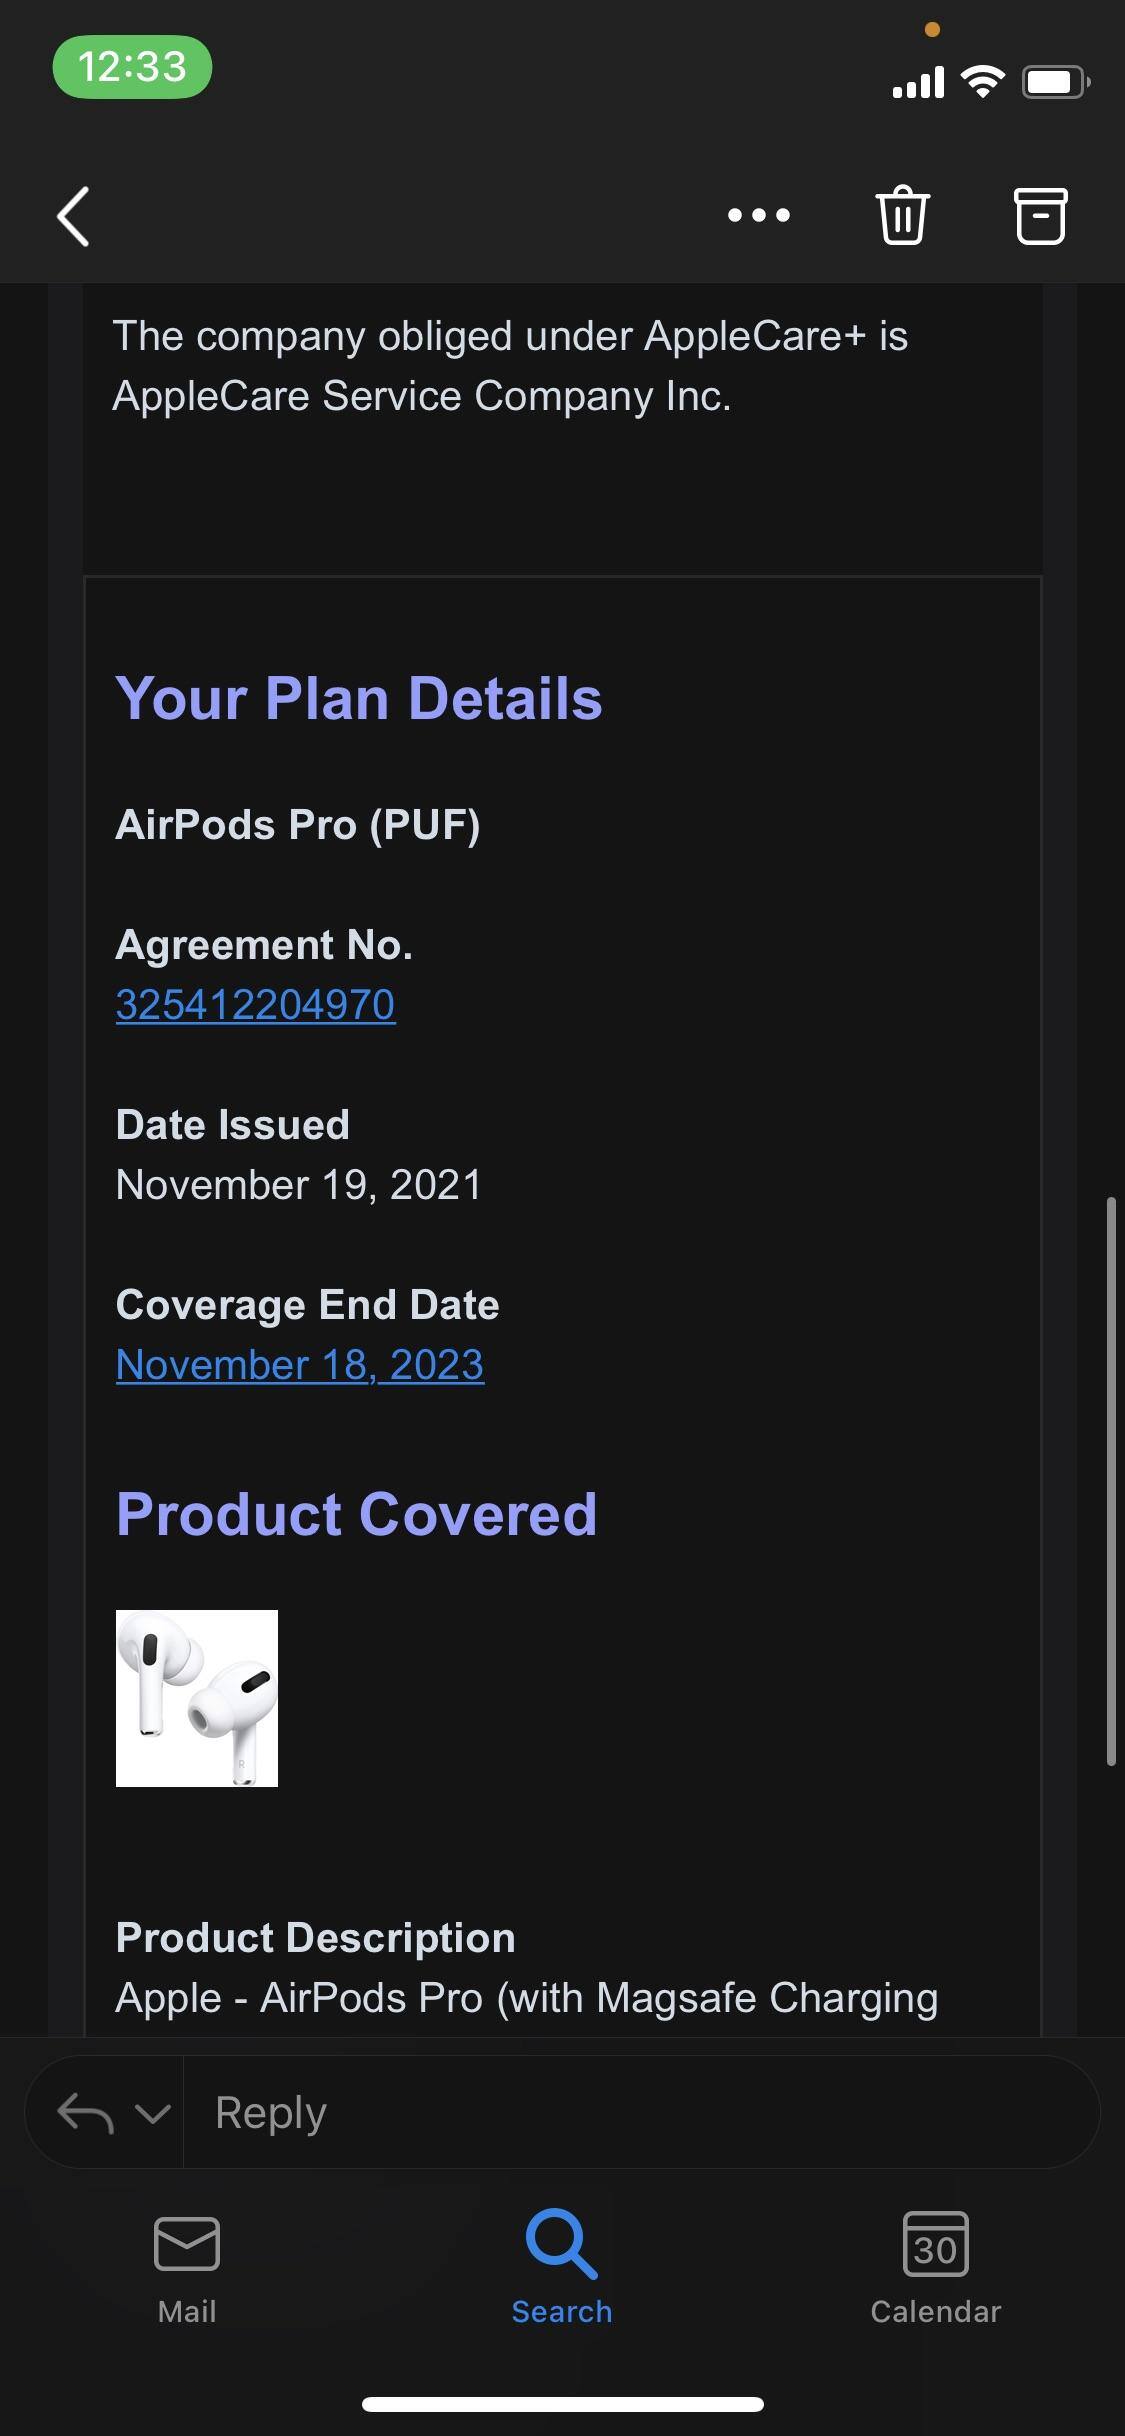Open the trash icon to delete this email
This screenshot has width=1125, height=2436.
(x=901, y=215)
